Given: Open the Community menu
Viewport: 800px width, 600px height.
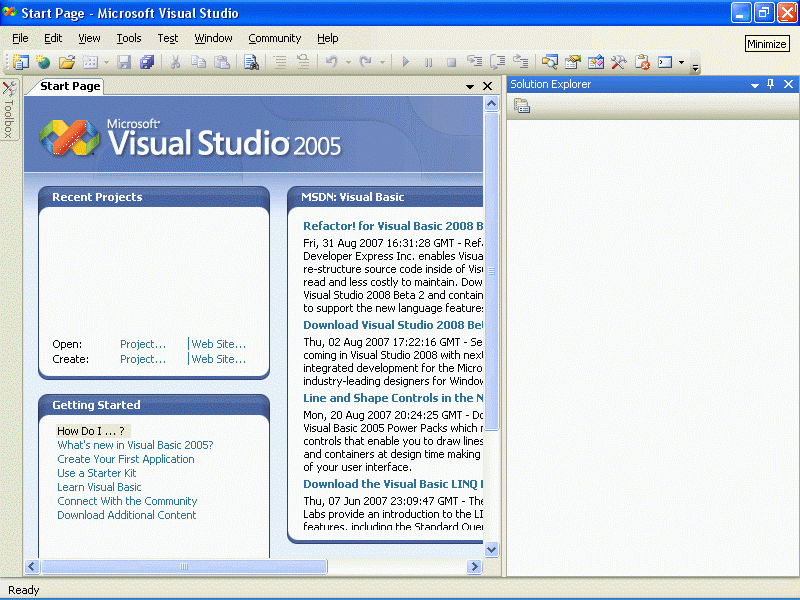Looking at the screenshot, I should coord(274,38).
